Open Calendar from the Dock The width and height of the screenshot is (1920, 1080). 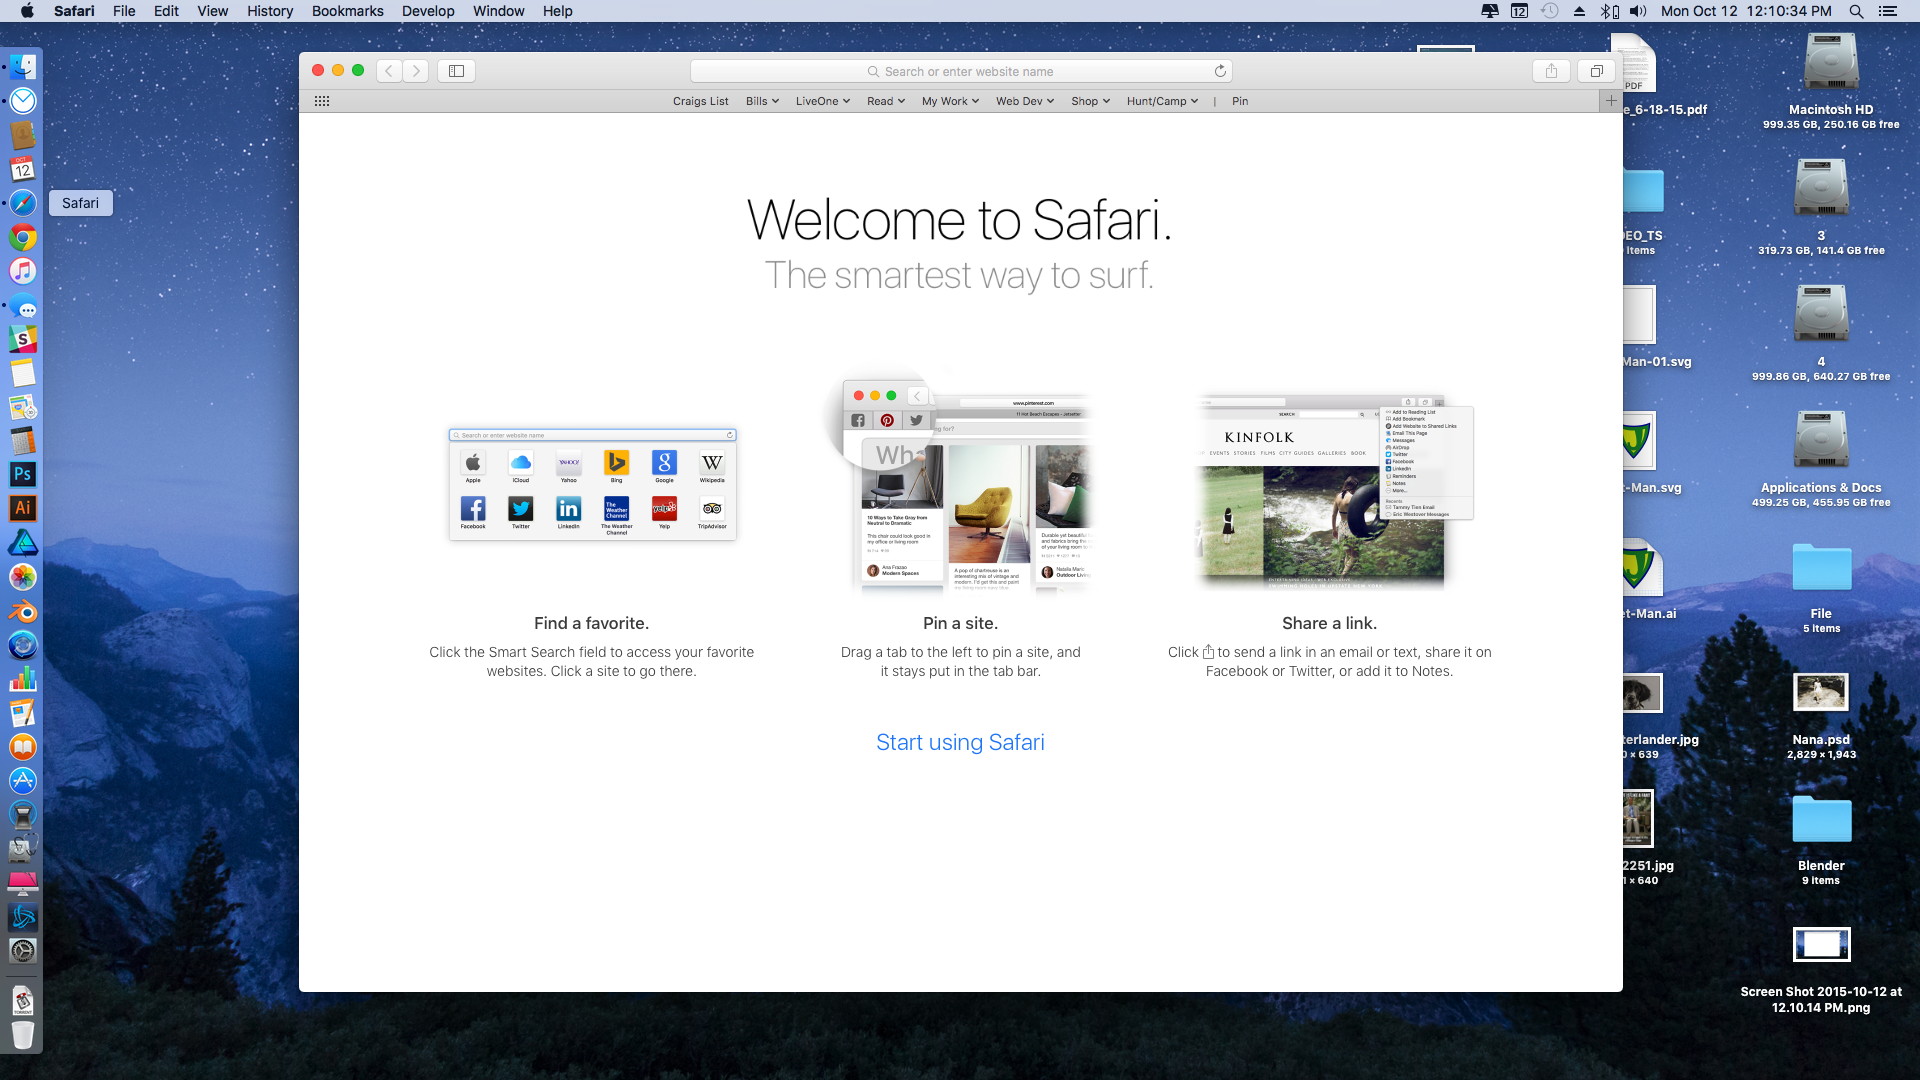coord(23,169)
